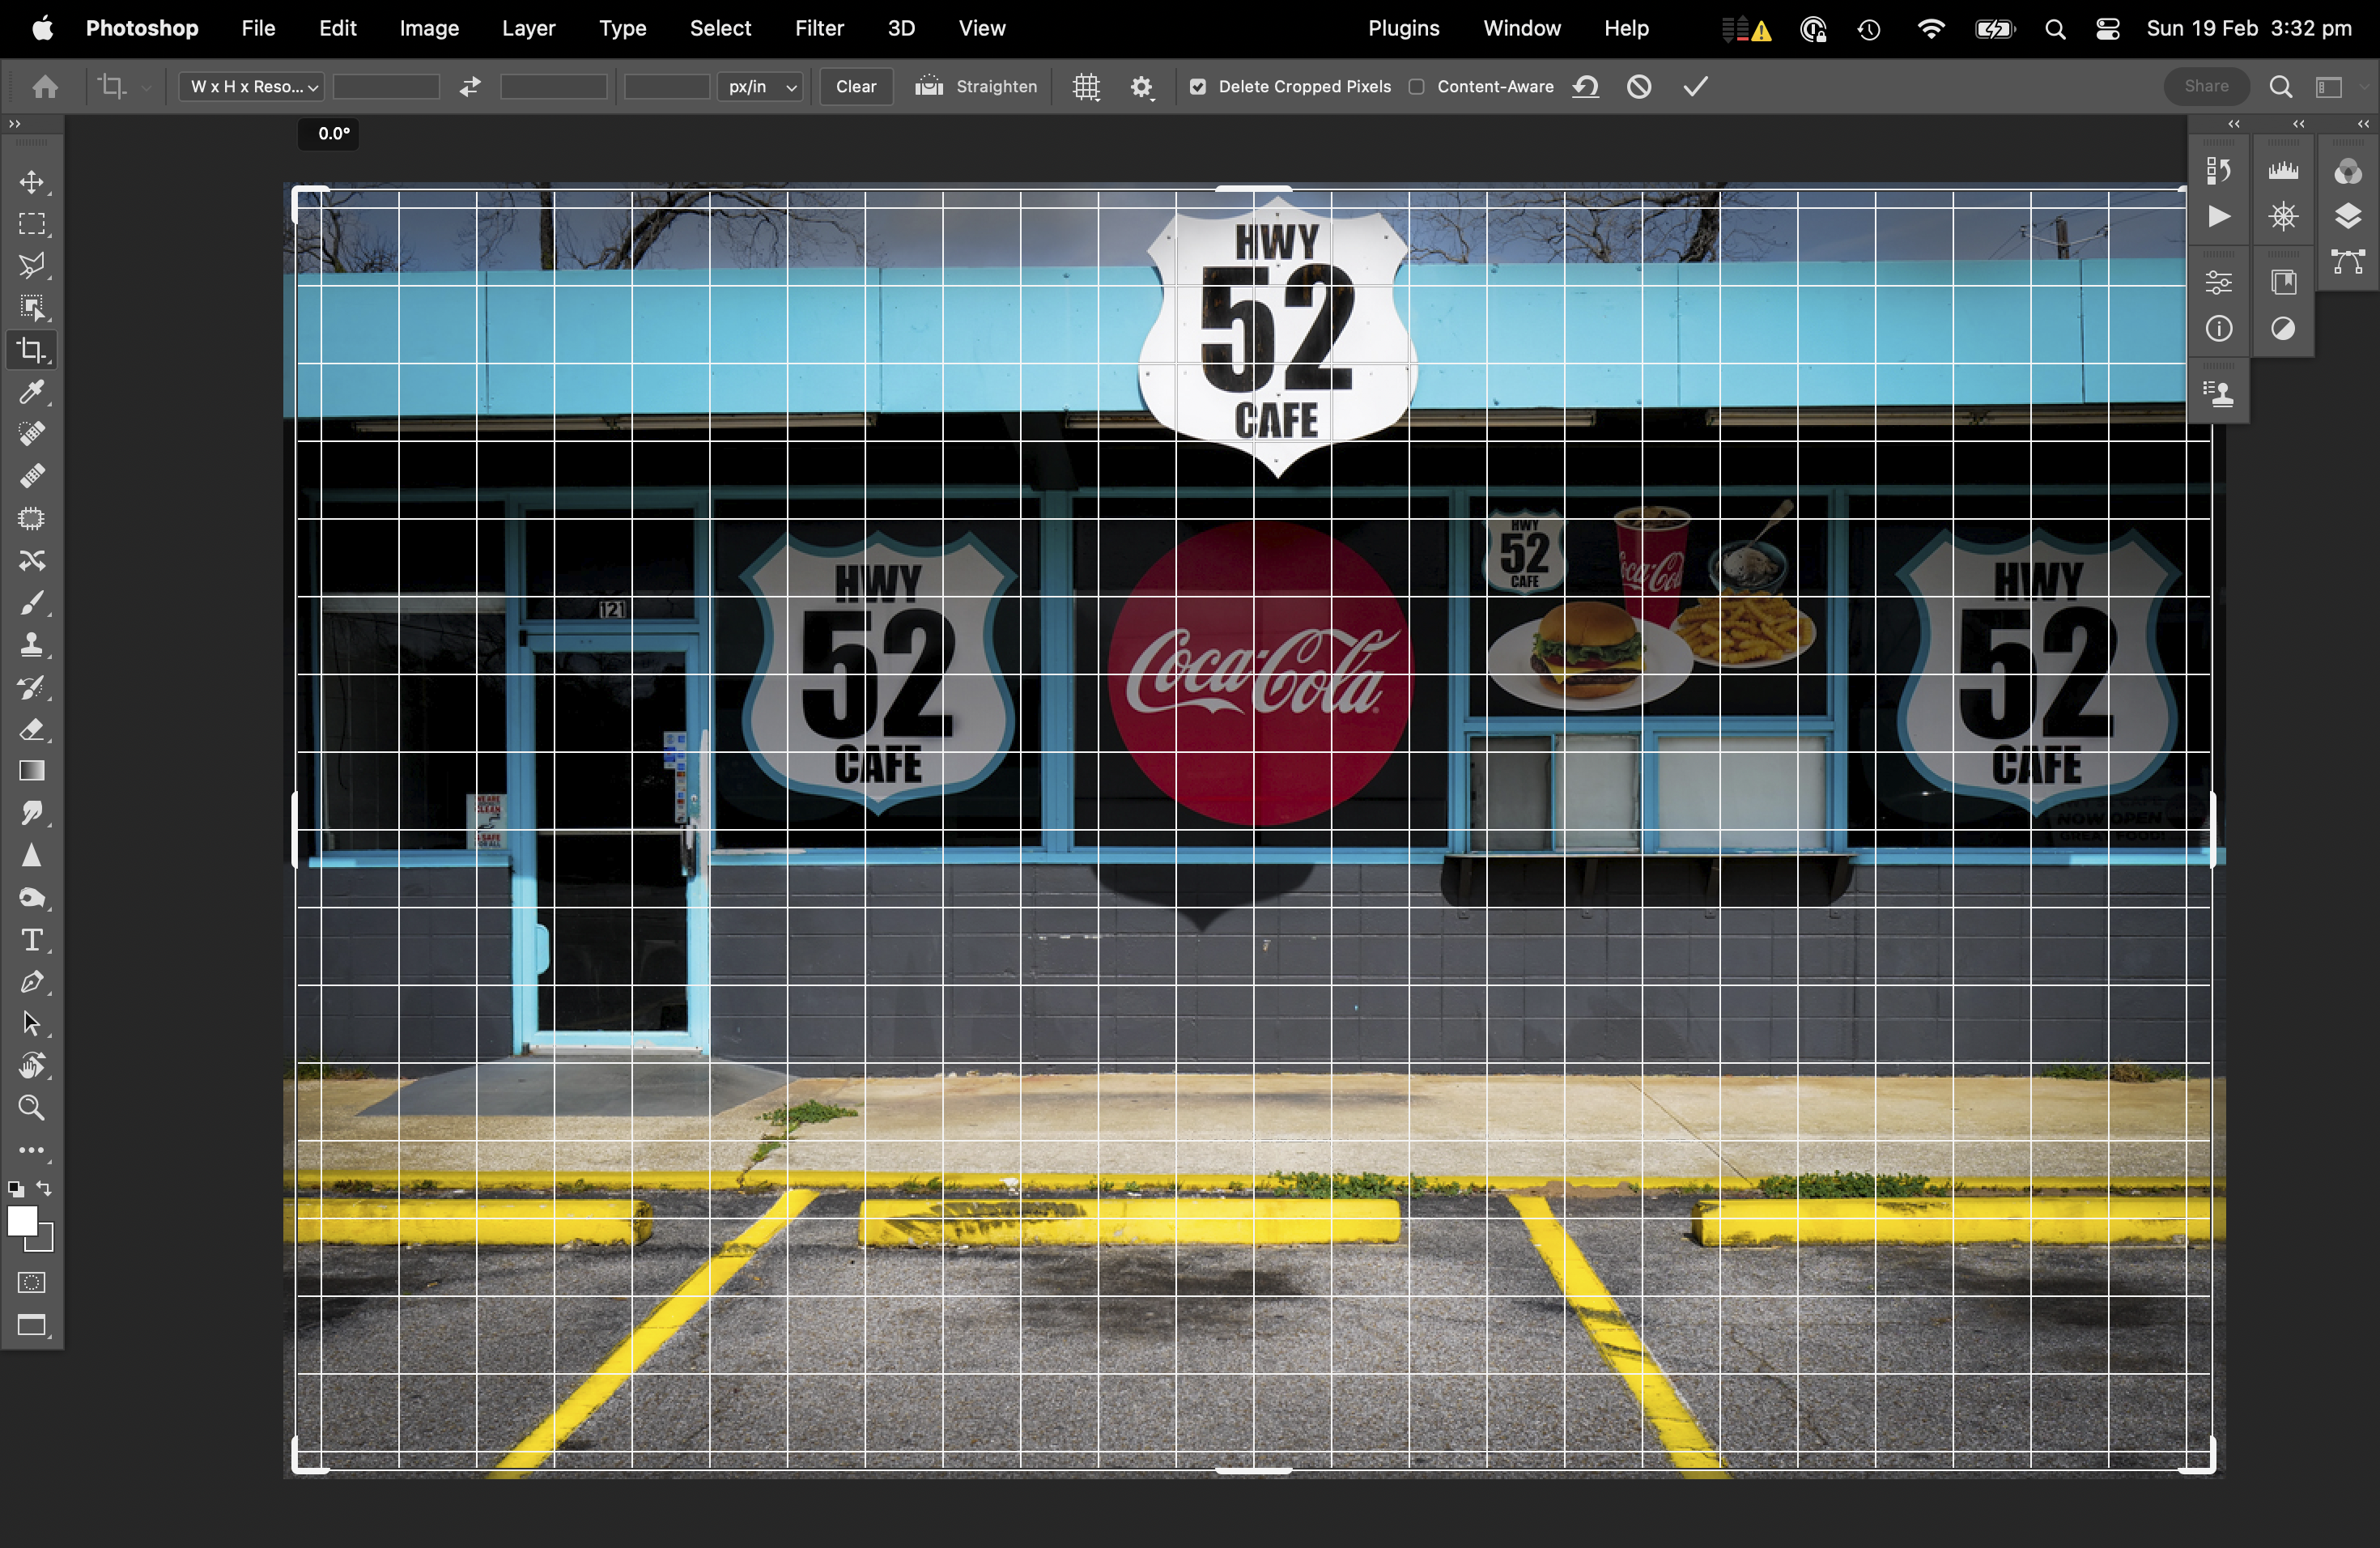Enable the Content-Aware checkbox
The height and width of the screenshot is (1548, 2380).
[x=1417, y=87]
